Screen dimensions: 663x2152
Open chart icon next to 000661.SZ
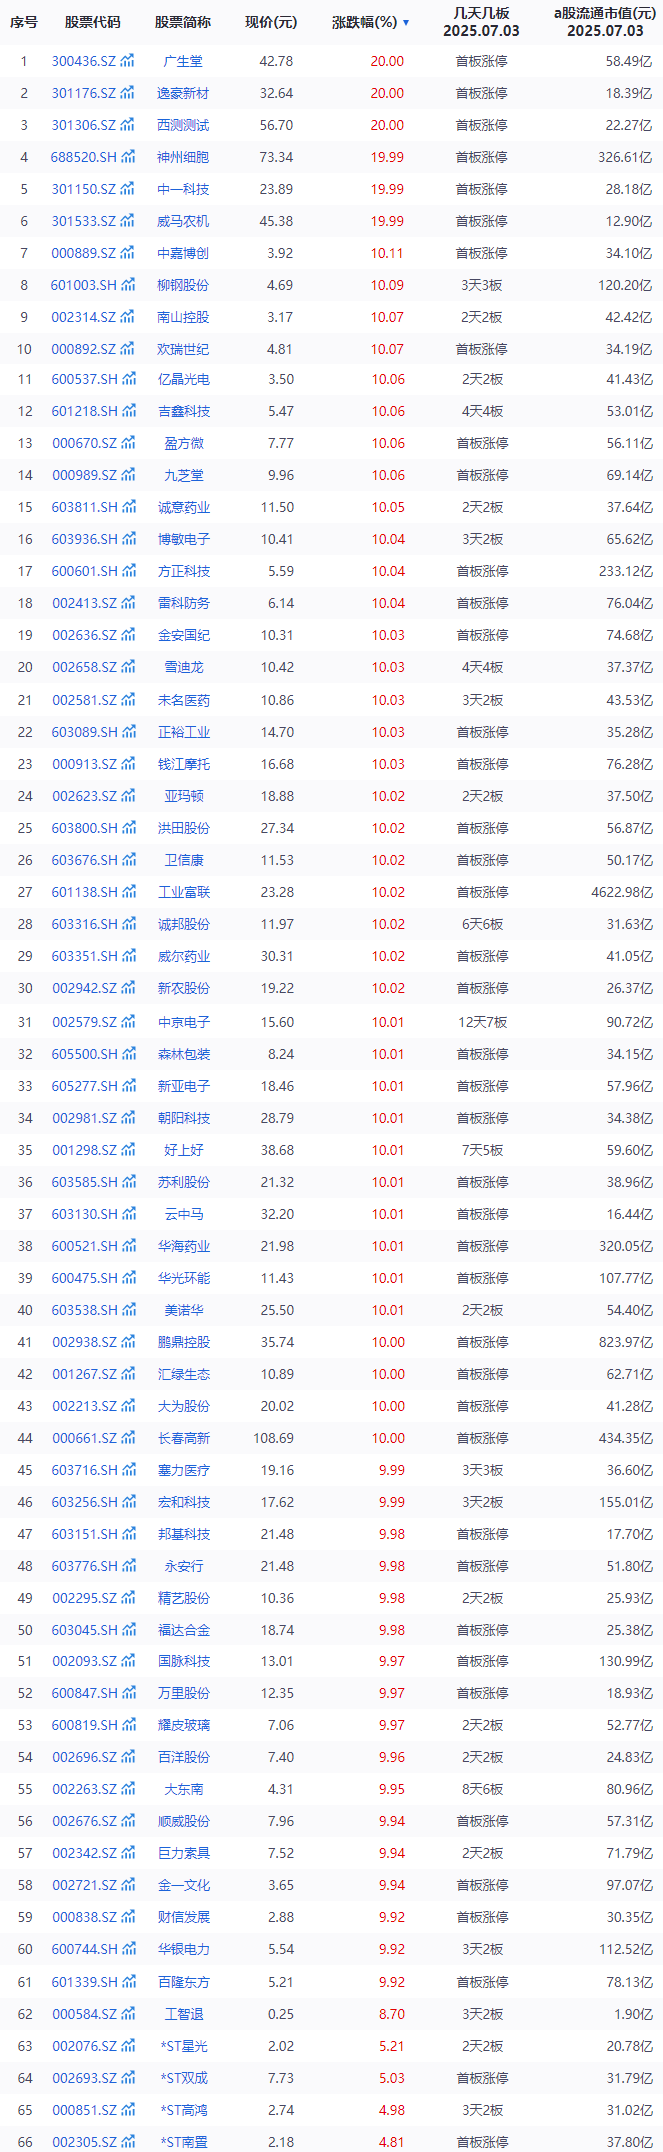tap(127, 1438)
